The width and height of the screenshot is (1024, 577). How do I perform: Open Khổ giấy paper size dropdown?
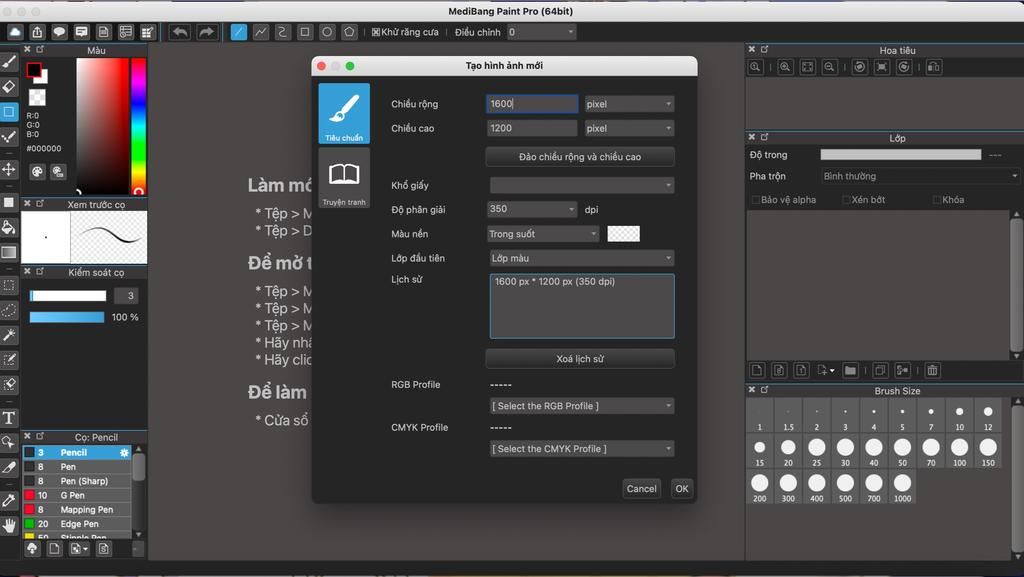coord(582,185)
